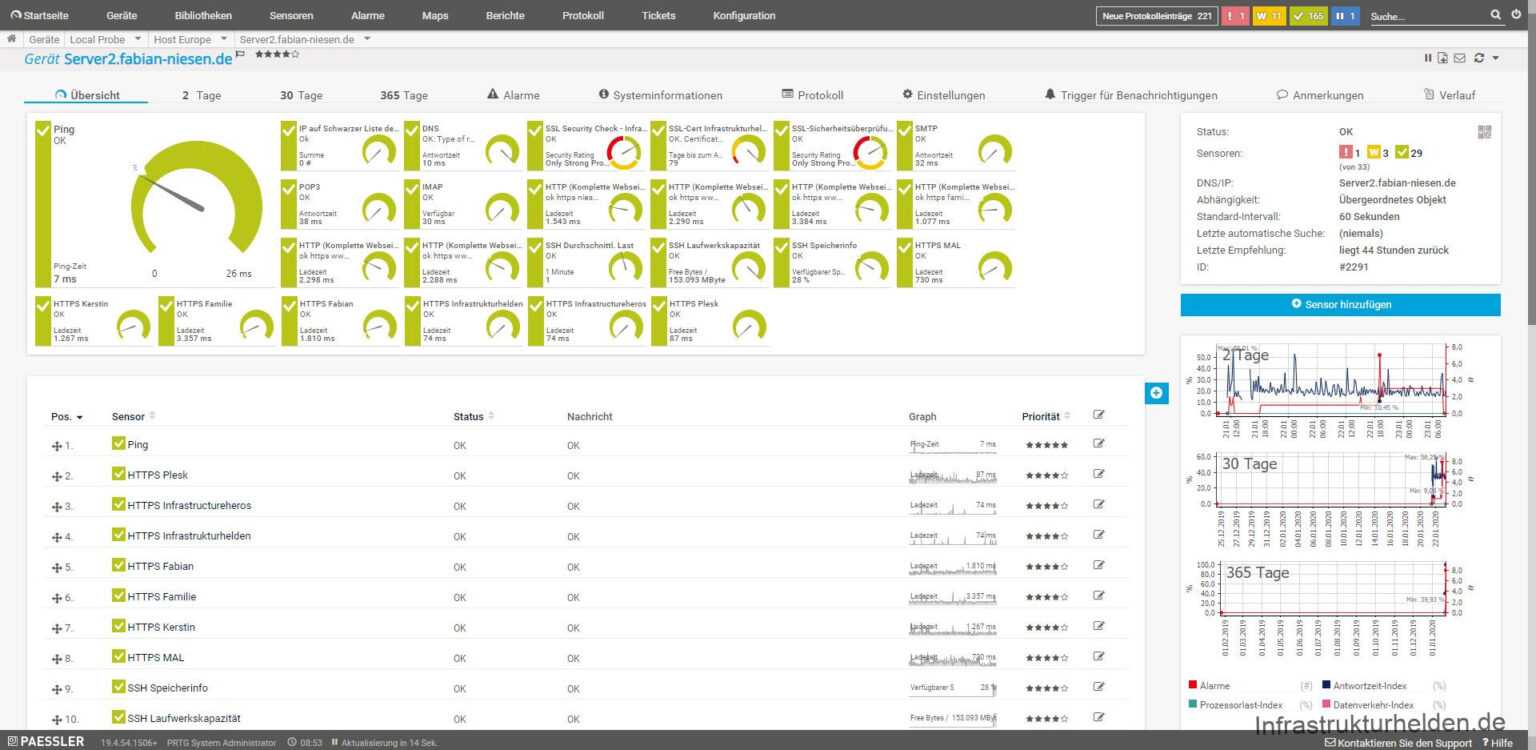Refresh the device page data
Screen dimensions: 1536x750
coord(1478,58)
